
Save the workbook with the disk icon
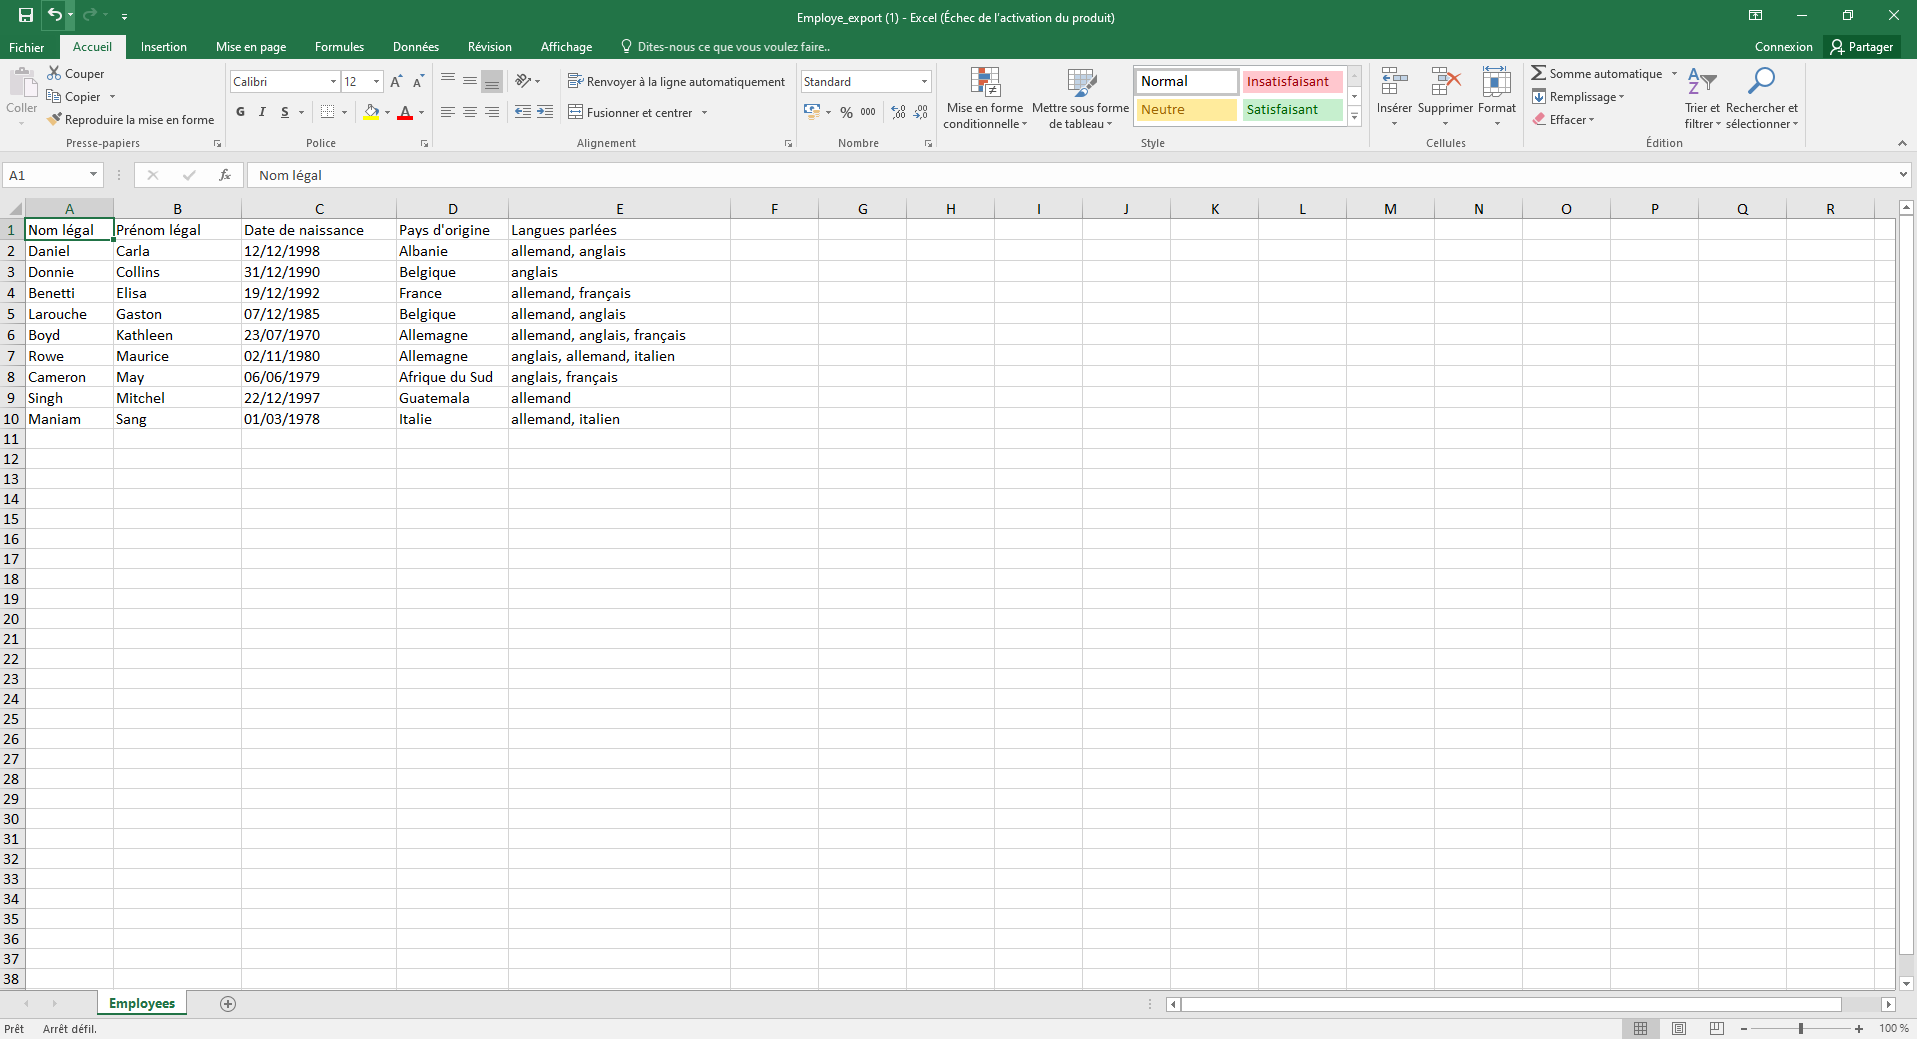[x=26, y=15]
